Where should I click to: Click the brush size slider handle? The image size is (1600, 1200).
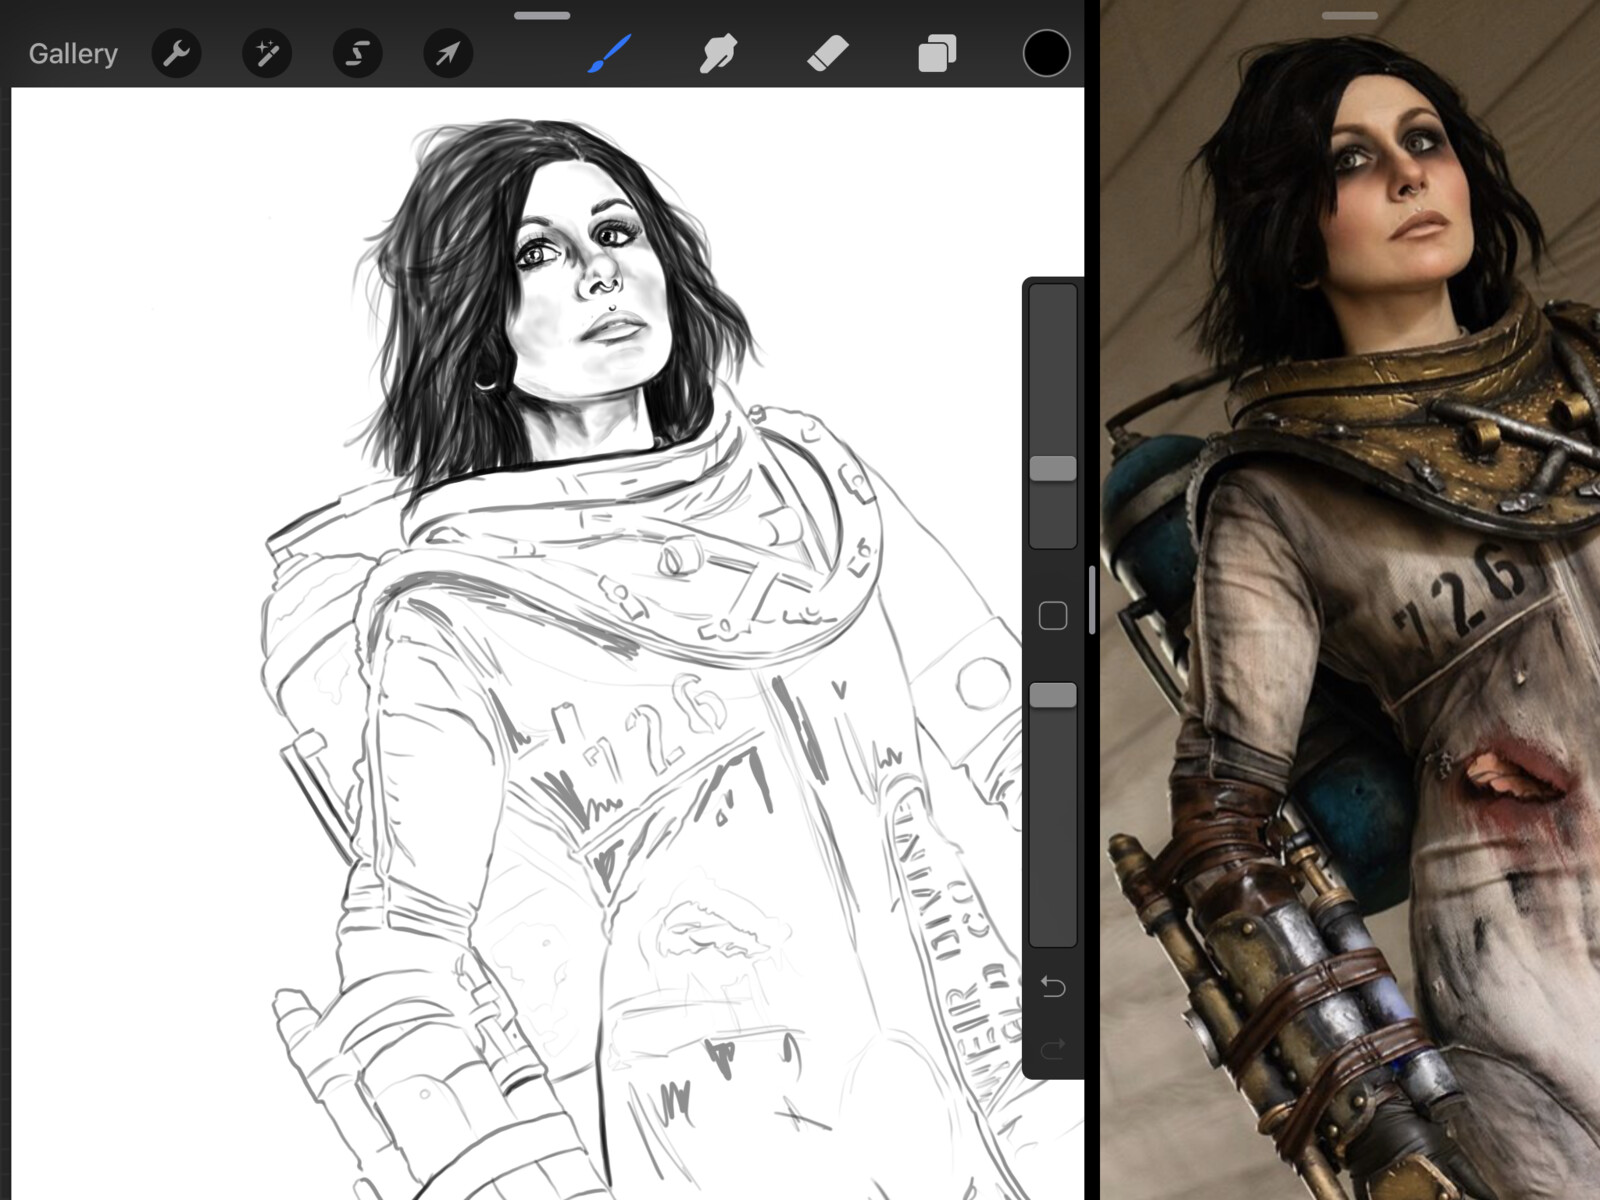(x=1053, y=468)
